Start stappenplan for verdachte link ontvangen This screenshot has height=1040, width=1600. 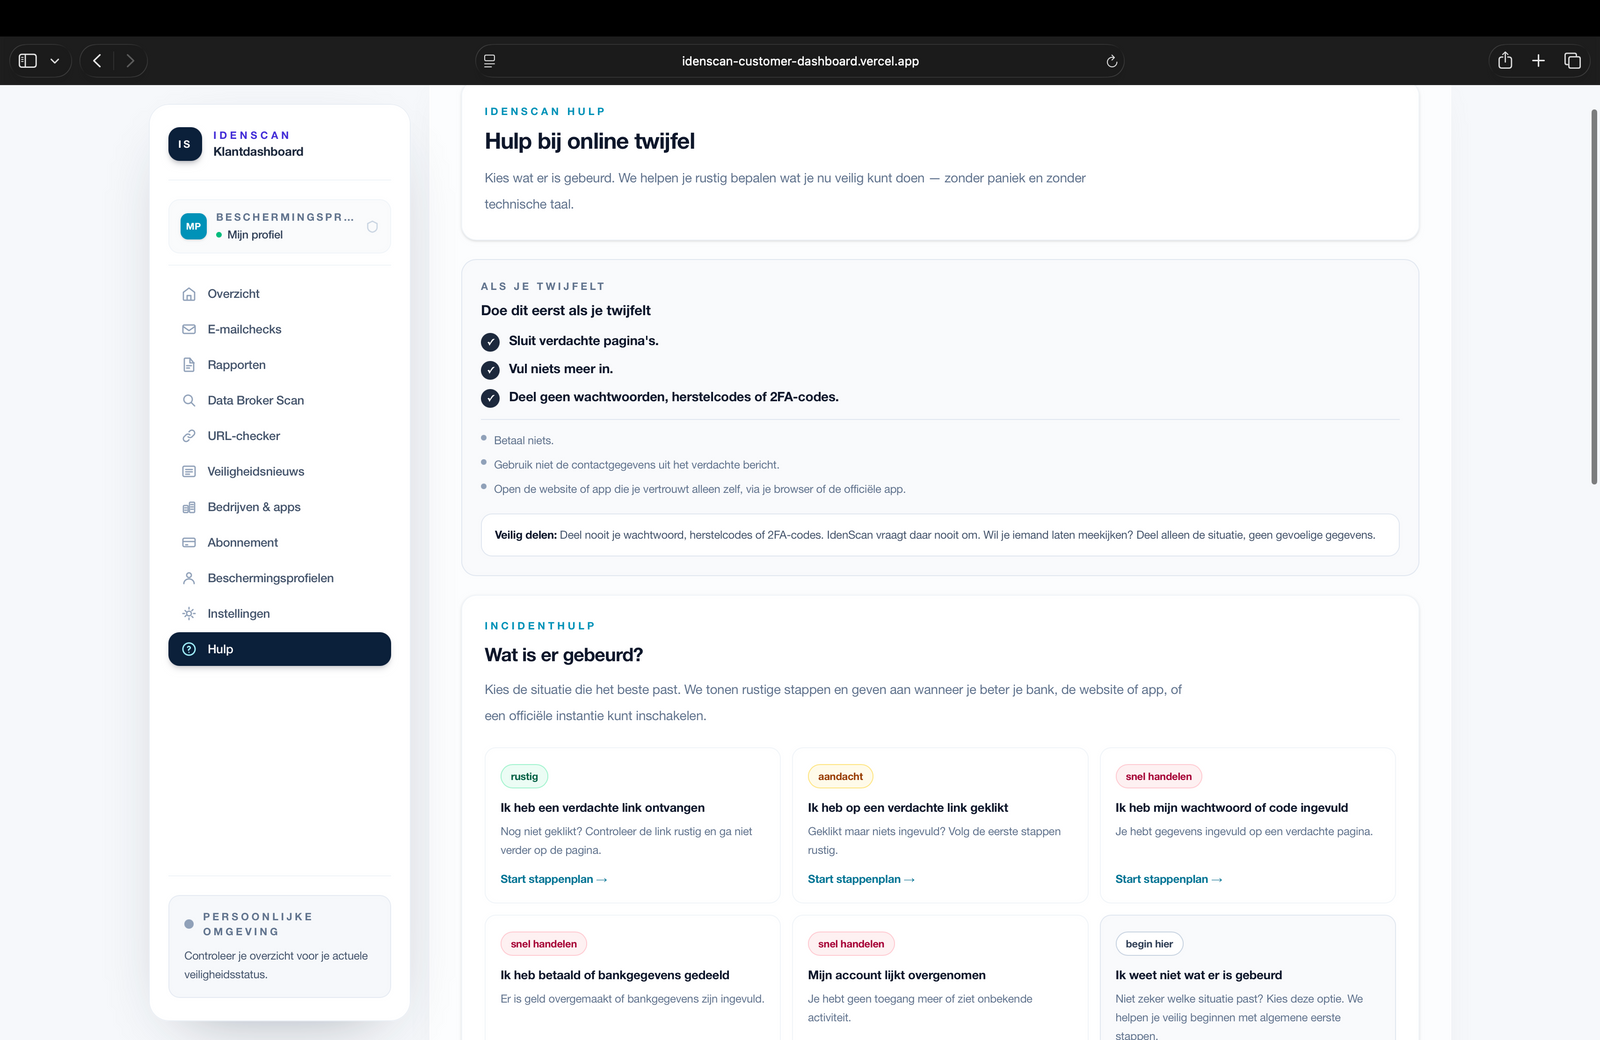coord(554,879)
